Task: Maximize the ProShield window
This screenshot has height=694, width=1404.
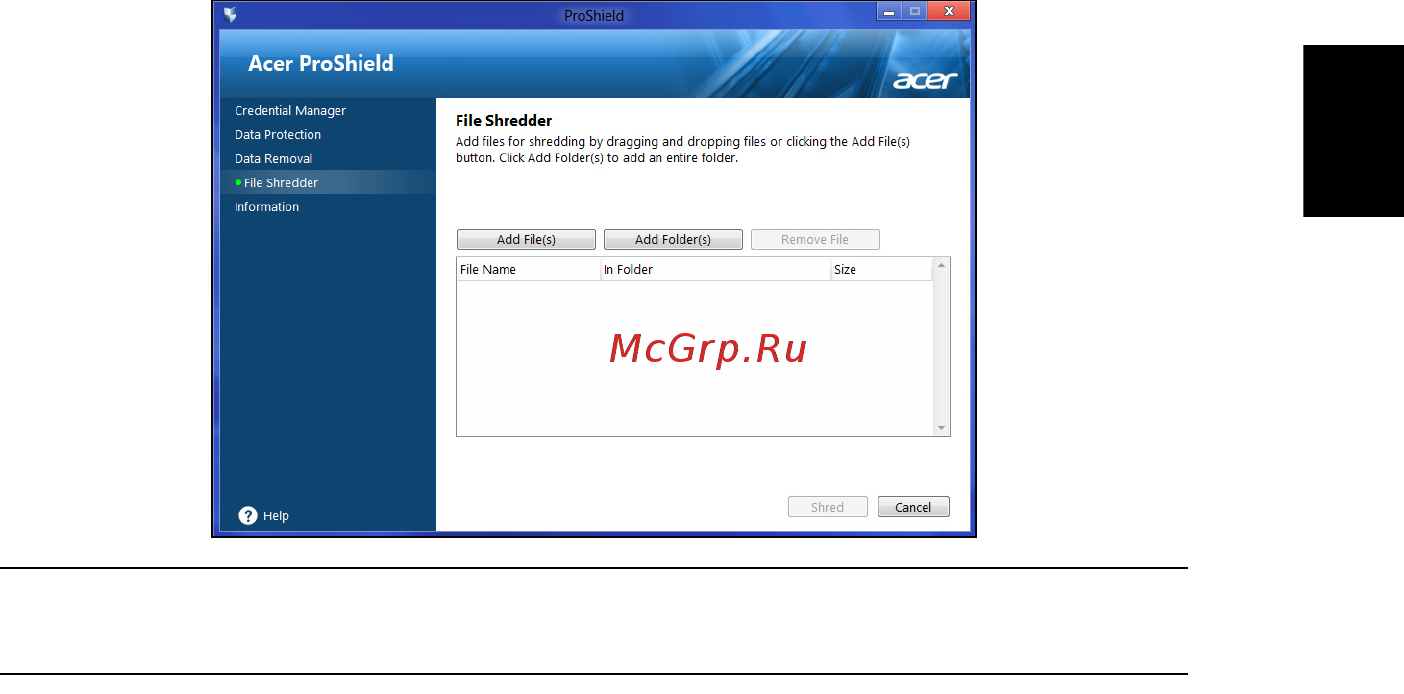Action: 913,11
